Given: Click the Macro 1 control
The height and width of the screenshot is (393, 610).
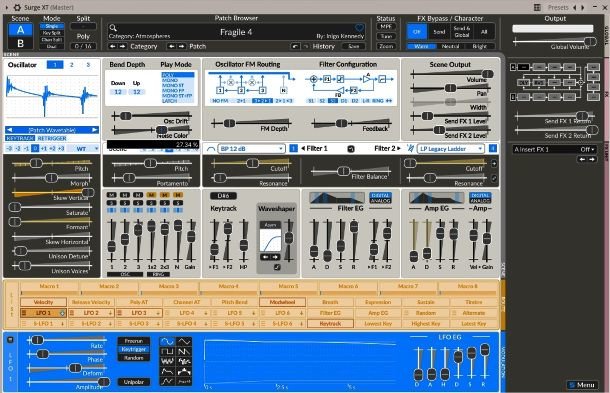Looking at the screenshot, I should pyautogui.click(x=50, y=289).
